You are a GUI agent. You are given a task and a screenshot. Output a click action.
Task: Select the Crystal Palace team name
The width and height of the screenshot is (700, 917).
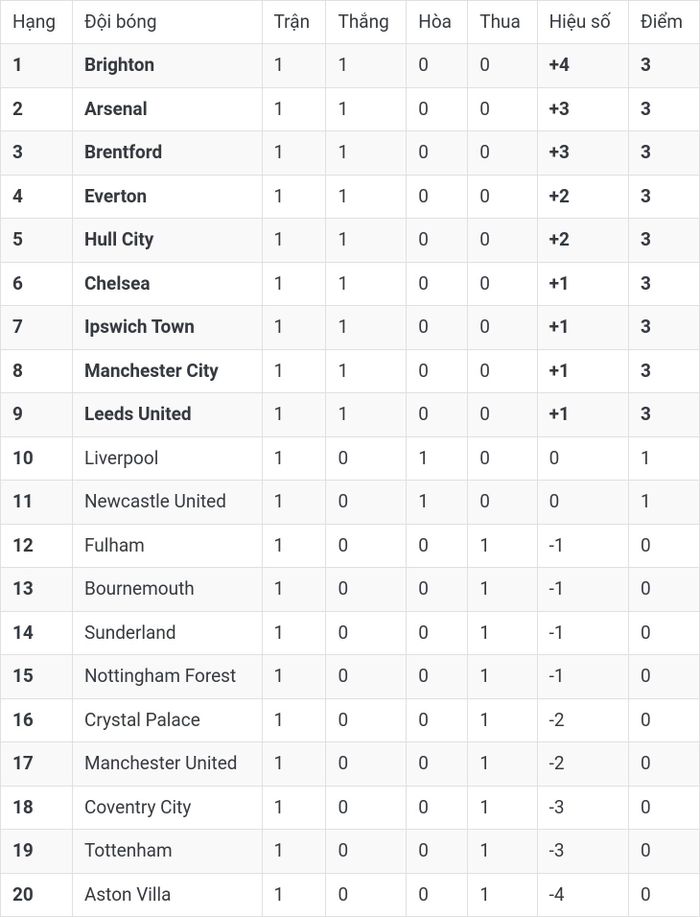point(142,720)
